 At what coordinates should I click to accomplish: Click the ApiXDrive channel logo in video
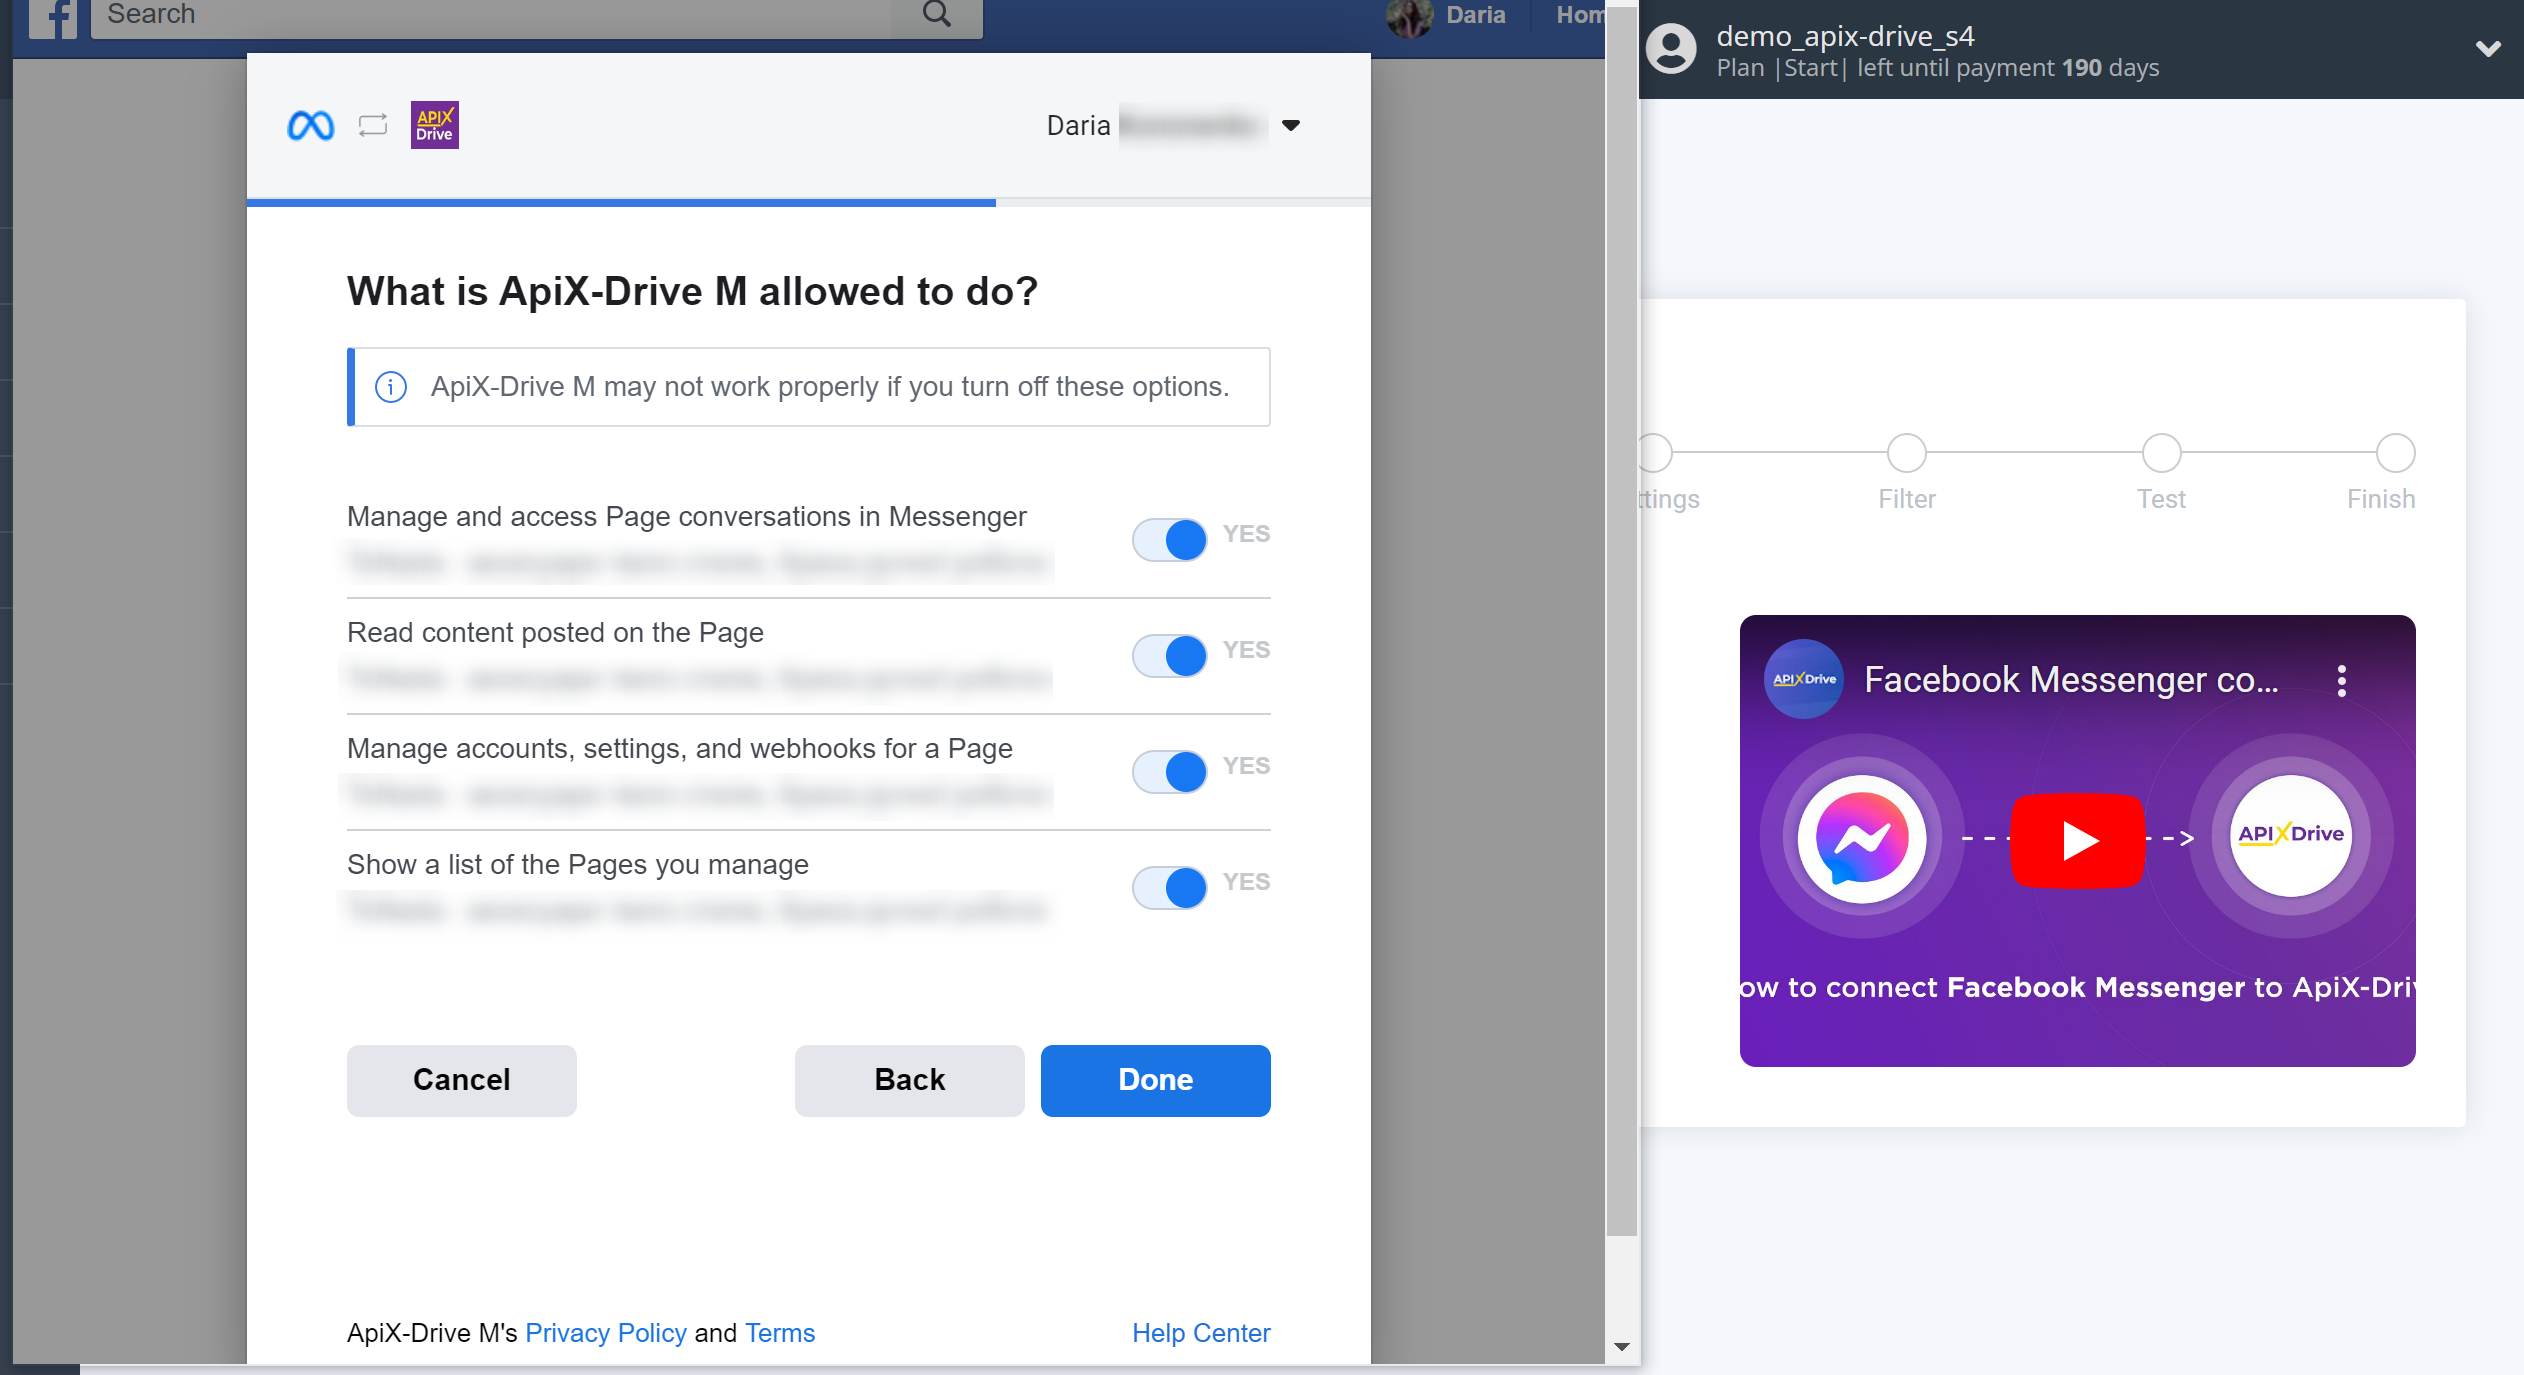pyautogui.click(x=1804, y=679)
